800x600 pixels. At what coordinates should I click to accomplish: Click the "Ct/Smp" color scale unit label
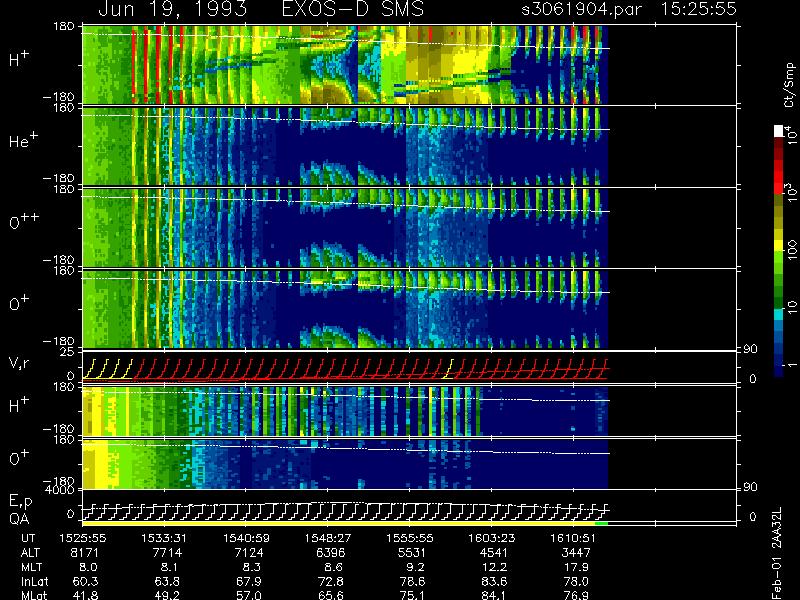tap(789, 85)
